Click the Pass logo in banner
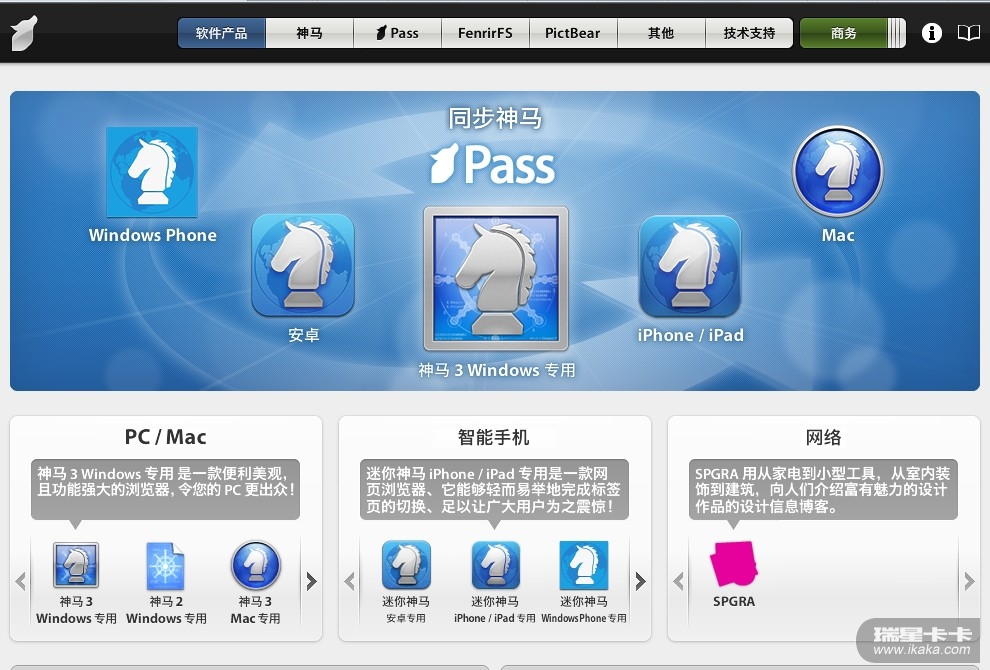Viewport: 990px width, 670px height. pos(492,164)
